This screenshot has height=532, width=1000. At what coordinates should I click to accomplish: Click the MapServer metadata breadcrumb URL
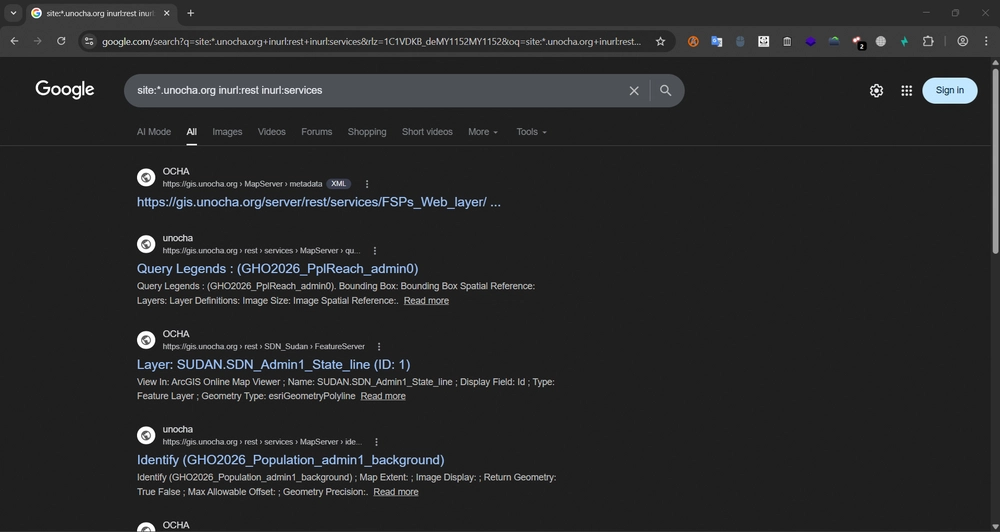click(x=242, y=184)
